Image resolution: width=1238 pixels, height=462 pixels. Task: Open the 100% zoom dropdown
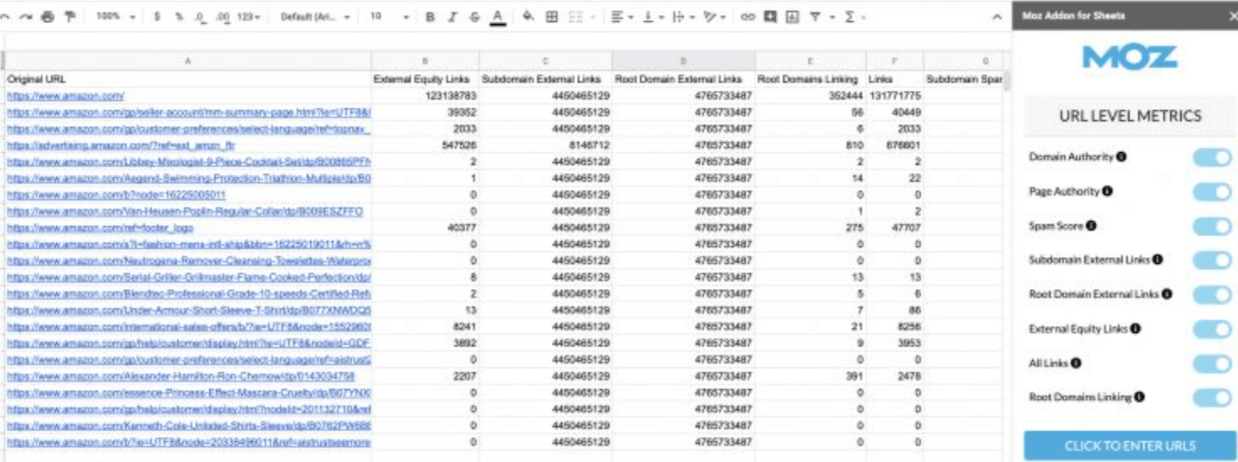(116, 17)
